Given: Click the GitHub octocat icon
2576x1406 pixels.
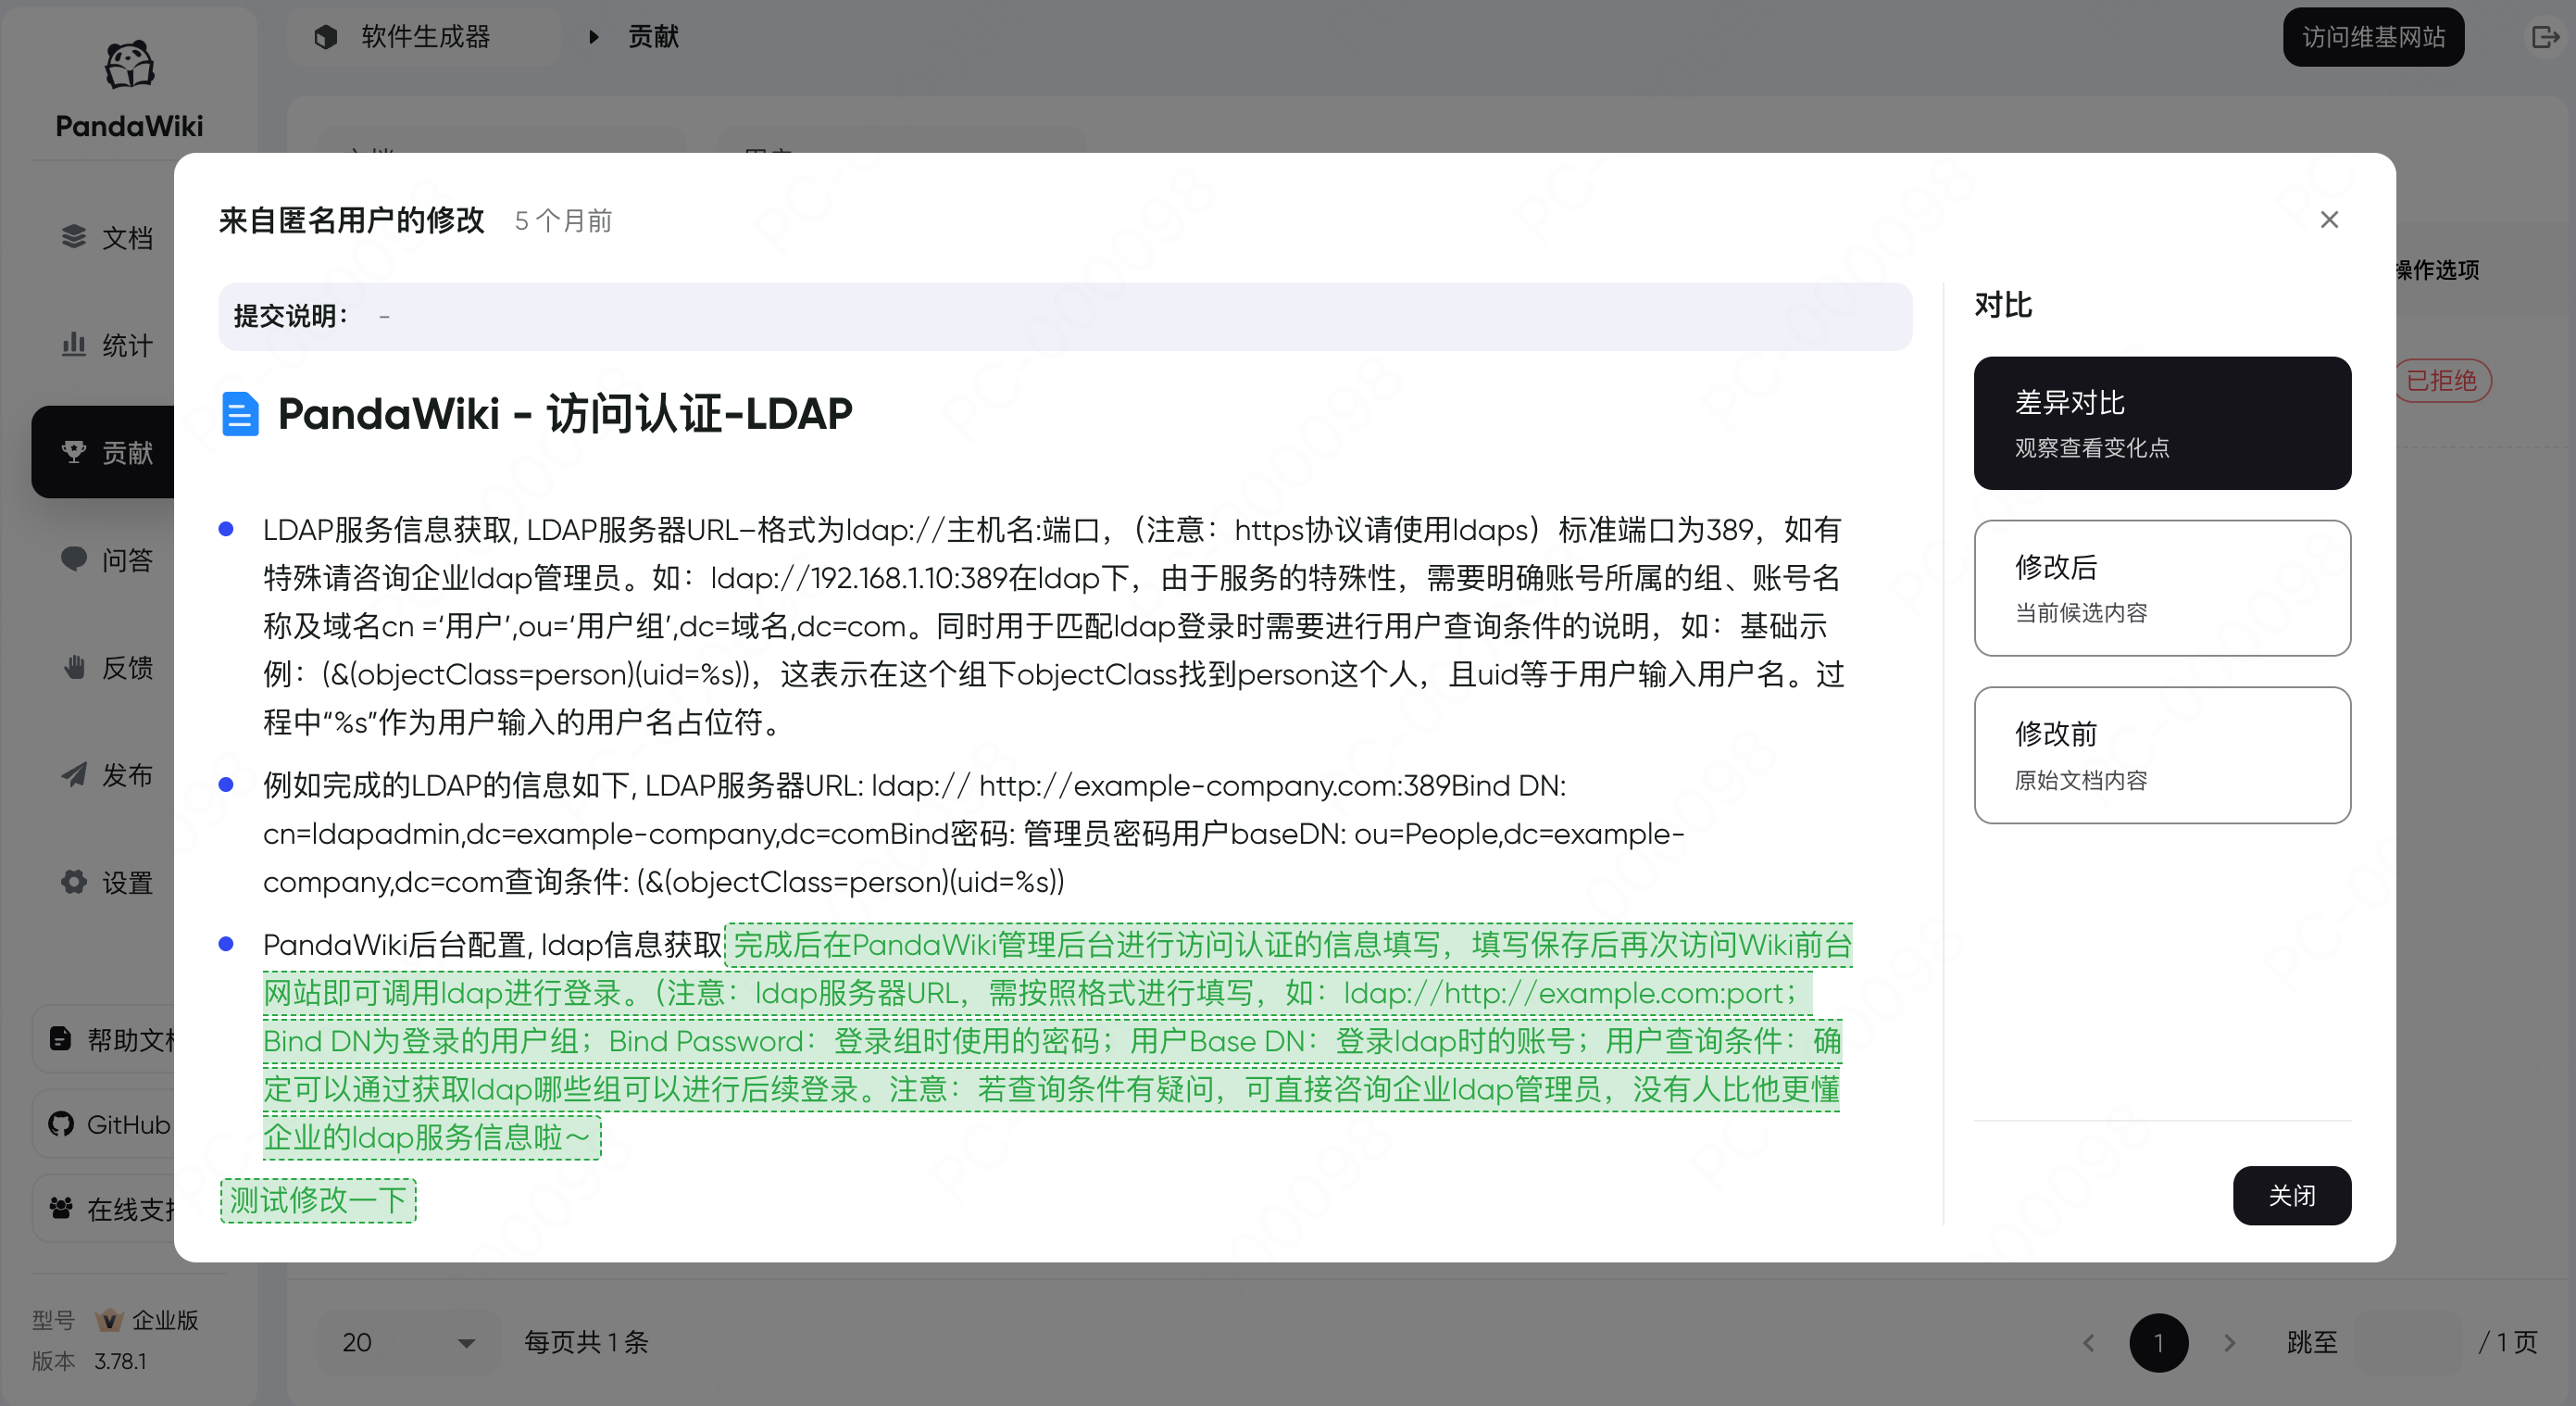Looking at the screenshot, I should [61, 1124].
